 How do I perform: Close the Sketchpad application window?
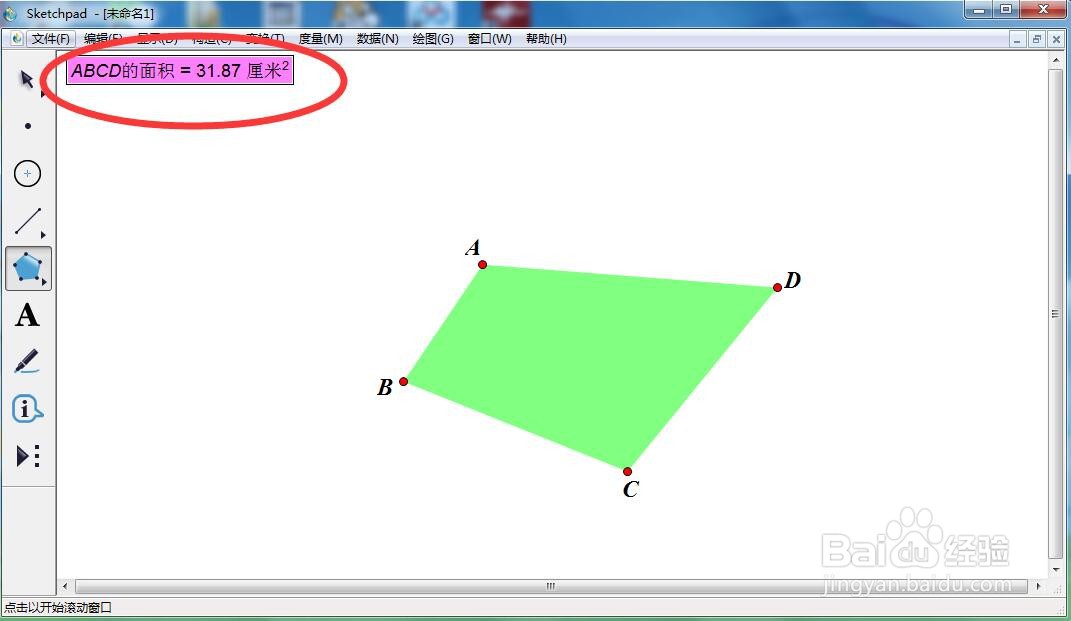point(1043,10)
